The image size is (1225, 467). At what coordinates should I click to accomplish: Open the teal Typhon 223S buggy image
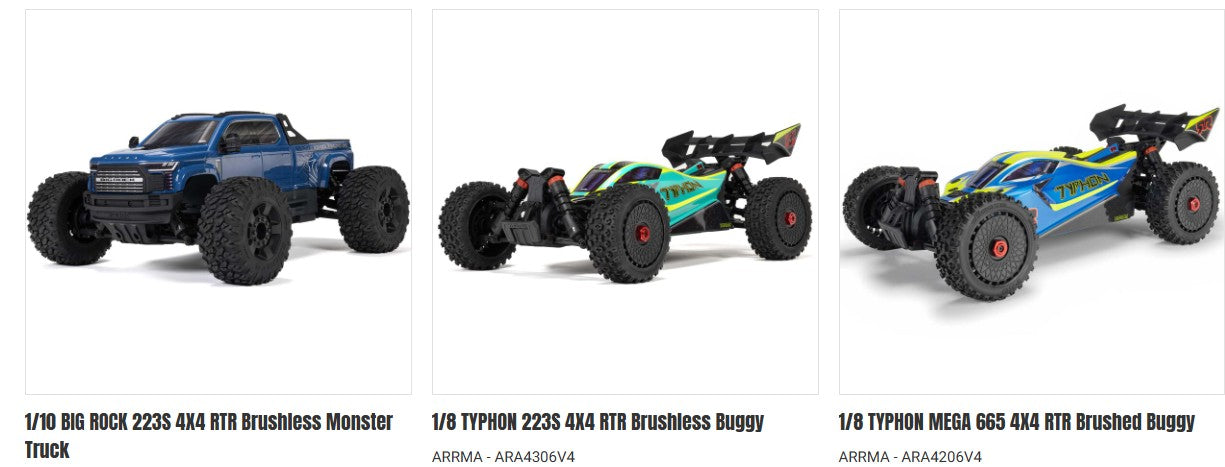click(625, 202)
